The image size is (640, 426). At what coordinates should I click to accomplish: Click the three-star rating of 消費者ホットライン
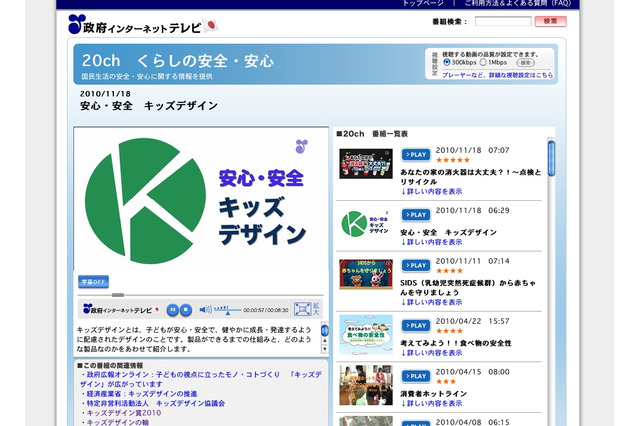coord(446,382)
